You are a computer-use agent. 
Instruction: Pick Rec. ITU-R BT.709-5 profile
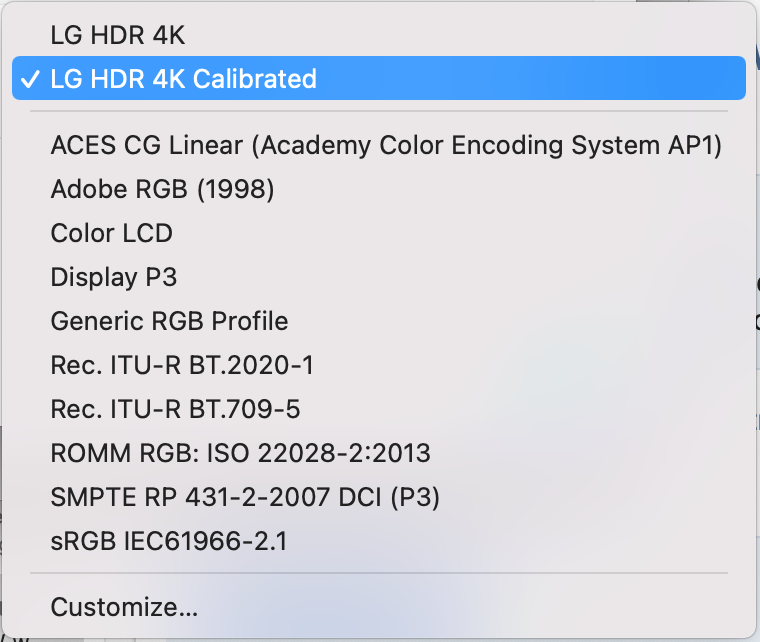pos(175,409)
